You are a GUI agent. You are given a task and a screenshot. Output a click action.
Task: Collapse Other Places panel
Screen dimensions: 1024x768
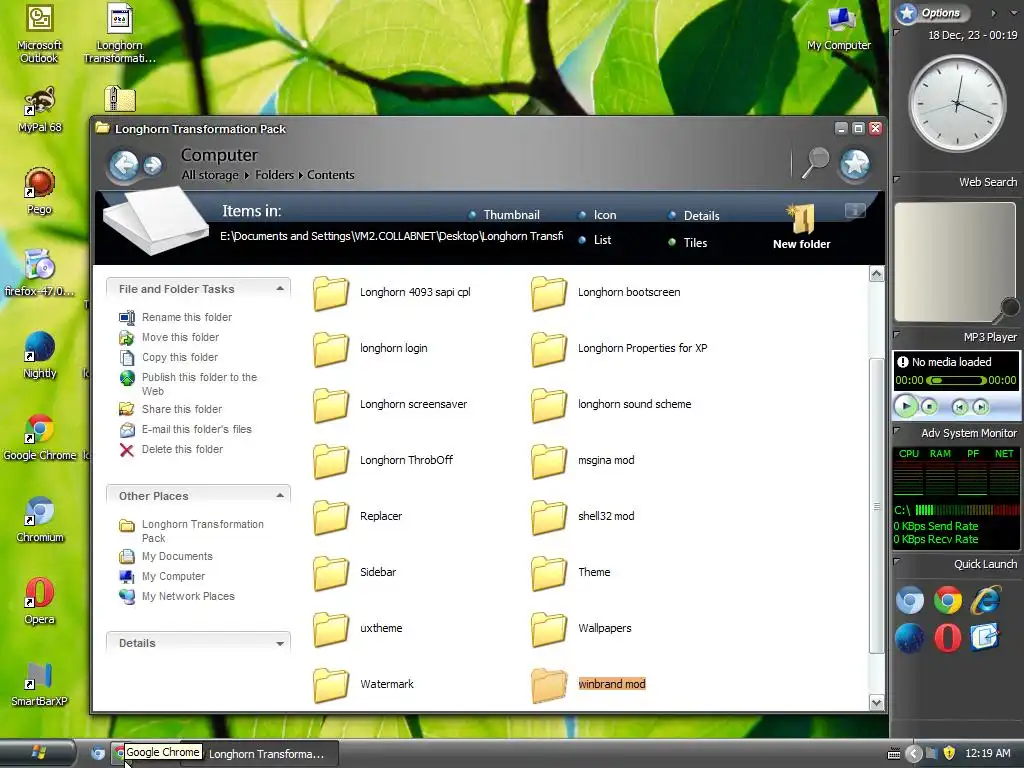pyautogui.click(x=280, y=496)
